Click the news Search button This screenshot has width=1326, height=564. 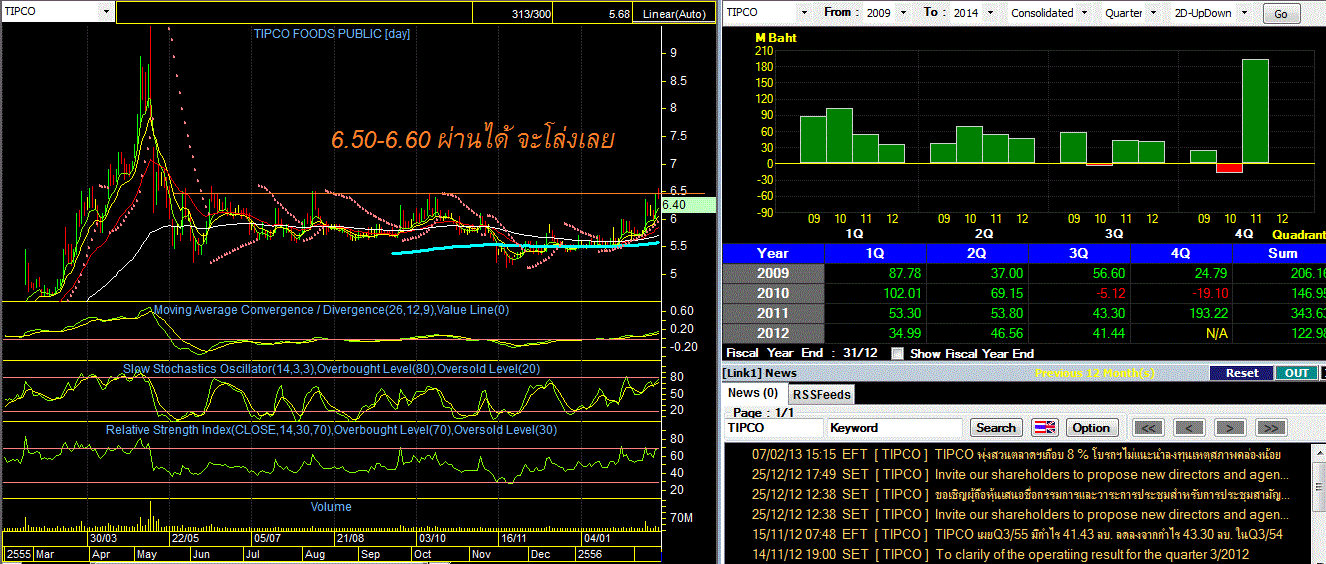(996, 428)
